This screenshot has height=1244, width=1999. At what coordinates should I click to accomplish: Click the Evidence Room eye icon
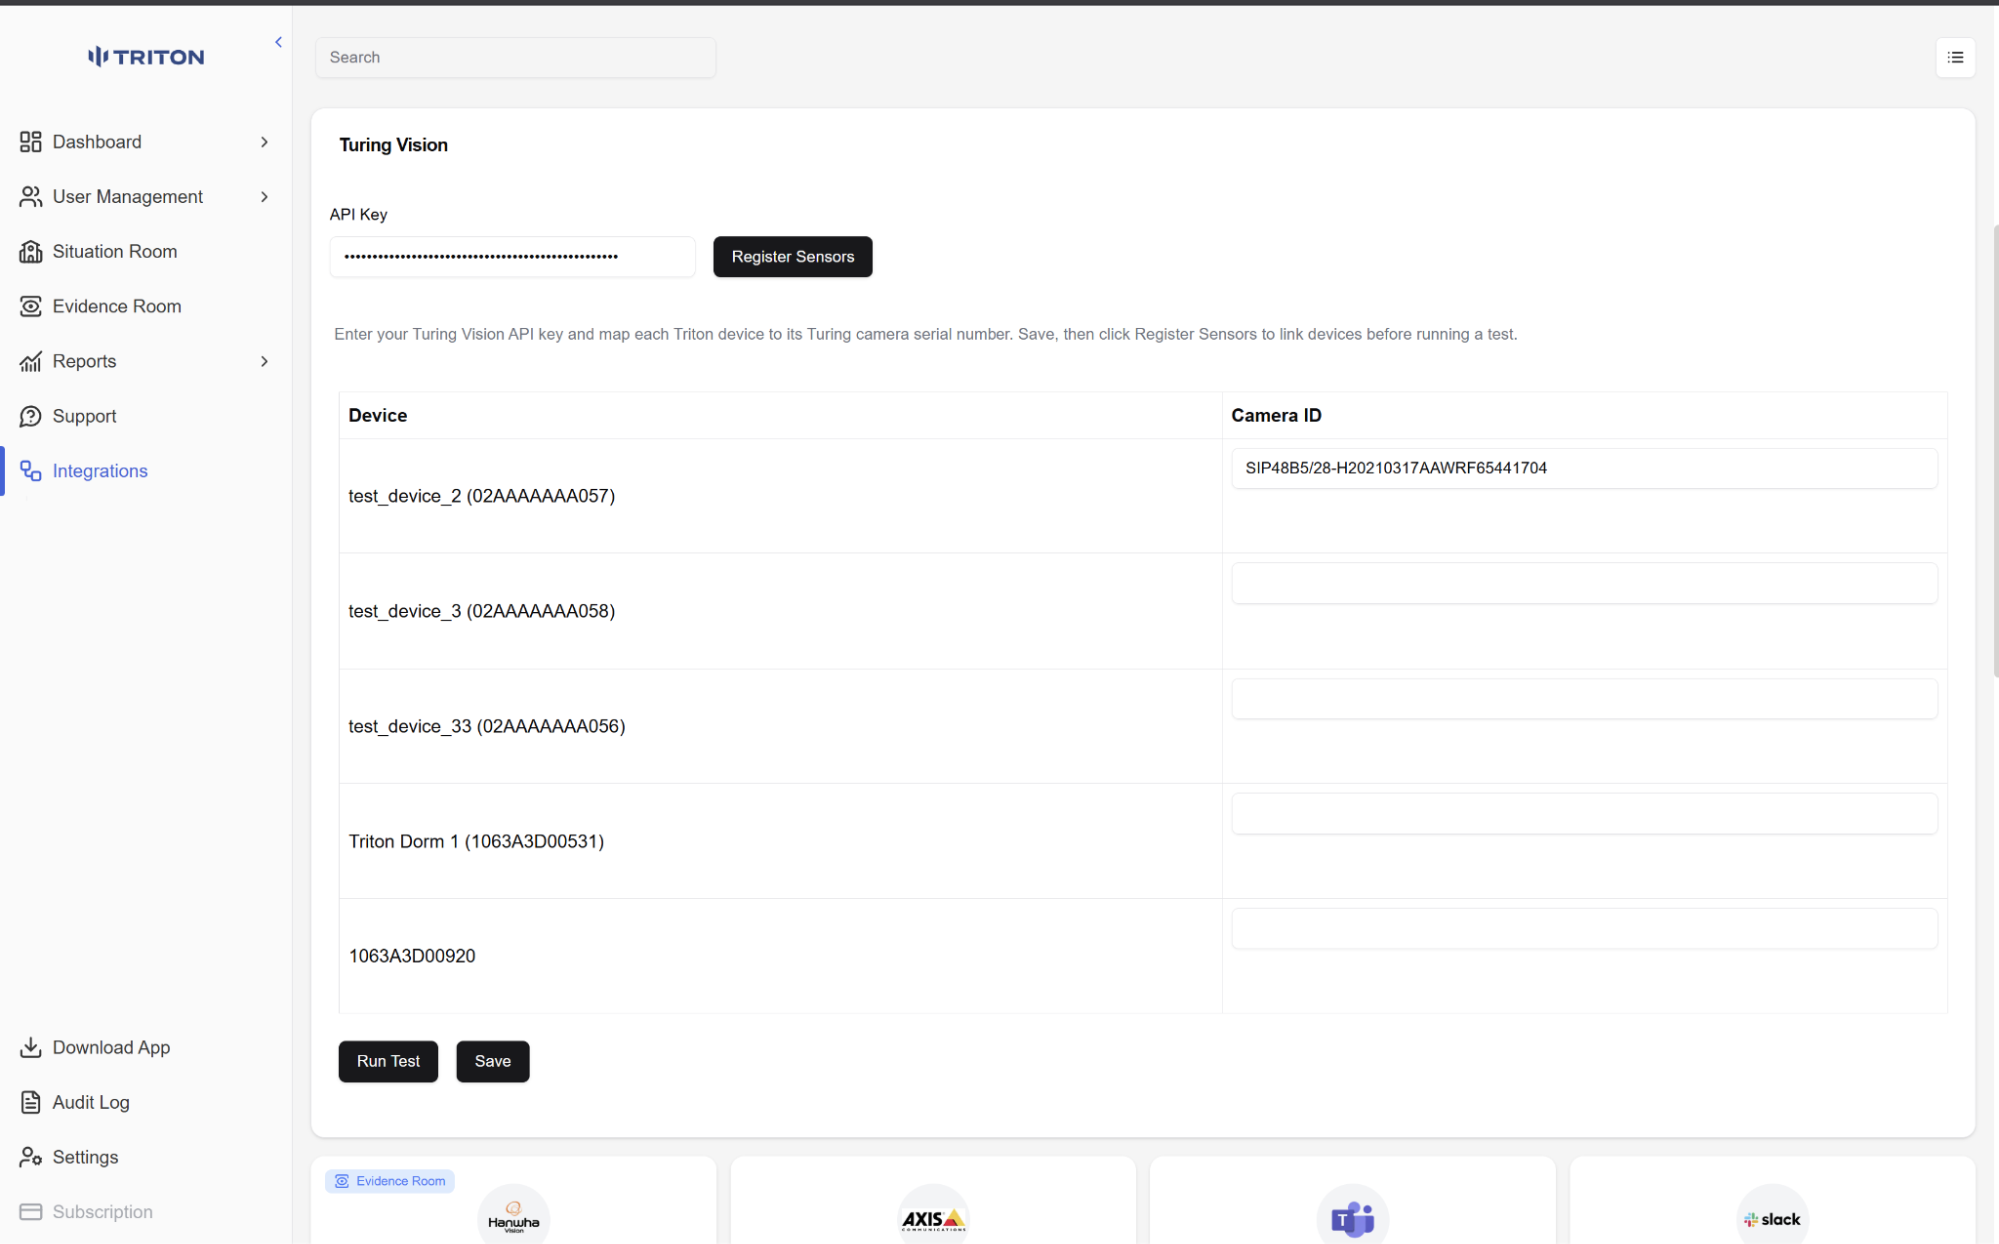pyautogui.click(x=31, y=307)
